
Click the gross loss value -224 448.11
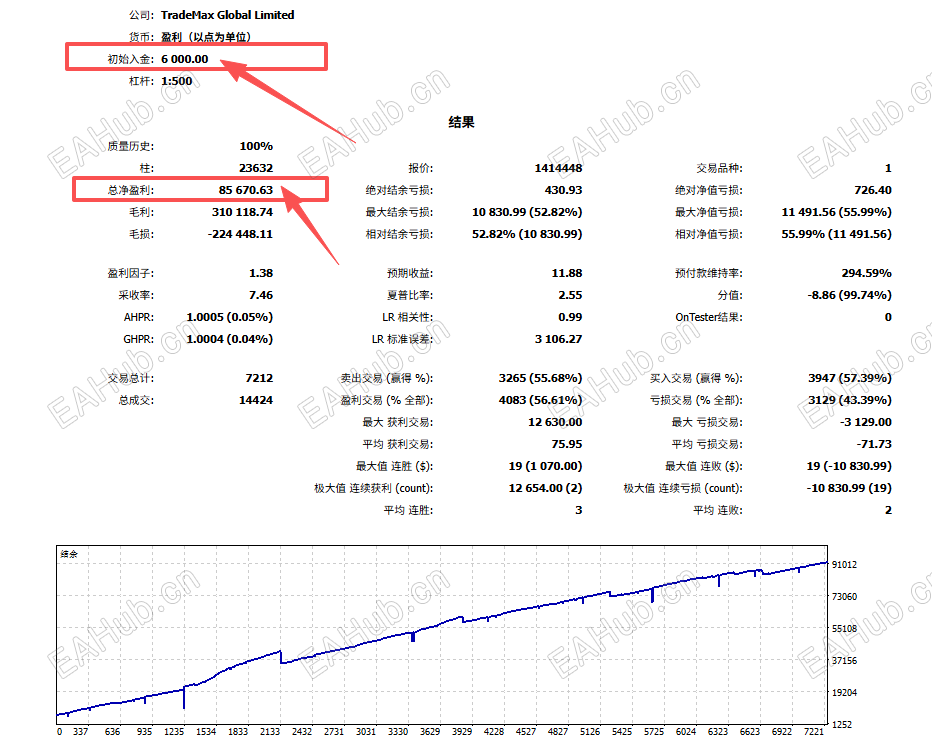pyautogui.click(x=240, y=234)
